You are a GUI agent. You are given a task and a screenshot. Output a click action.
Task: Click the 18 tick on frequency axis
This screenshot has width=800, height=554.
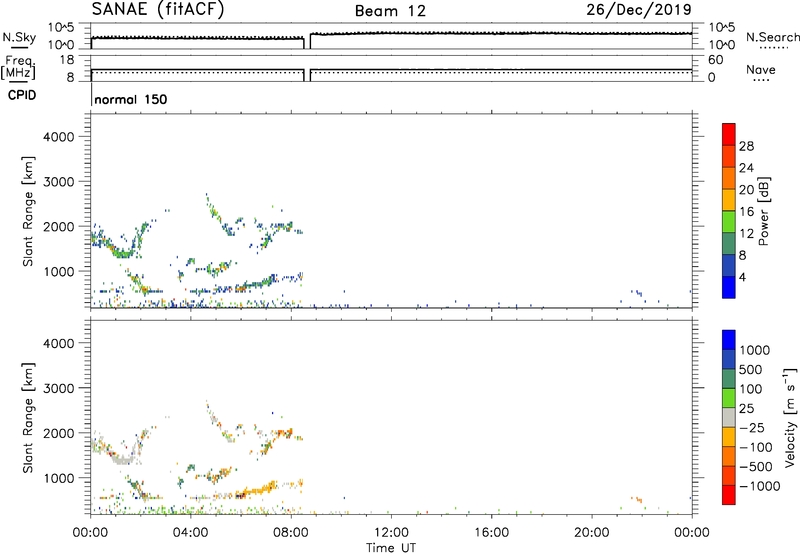click(x=68, y=60)
